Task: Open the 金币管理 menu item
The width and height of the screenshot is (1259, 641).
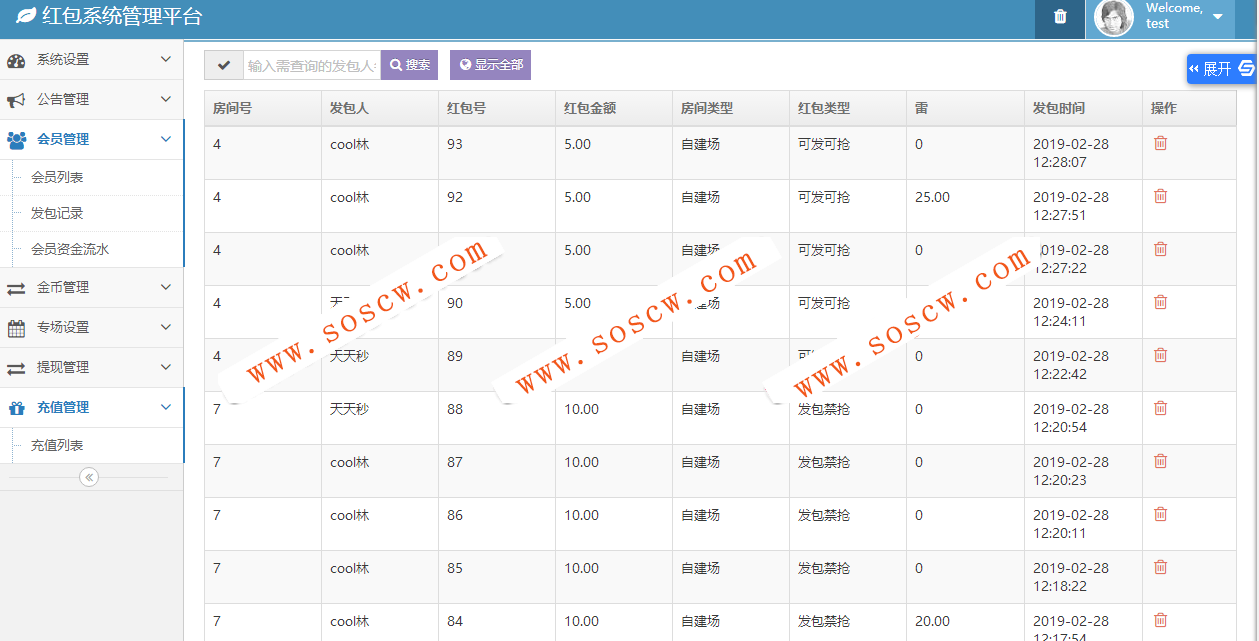Action: point(91,288)
